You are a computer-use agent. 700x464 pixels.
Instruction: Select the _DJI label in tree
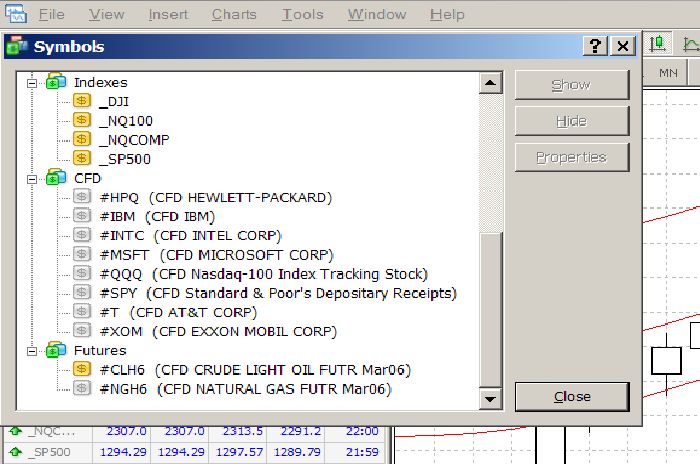click(x=114, y=102)
